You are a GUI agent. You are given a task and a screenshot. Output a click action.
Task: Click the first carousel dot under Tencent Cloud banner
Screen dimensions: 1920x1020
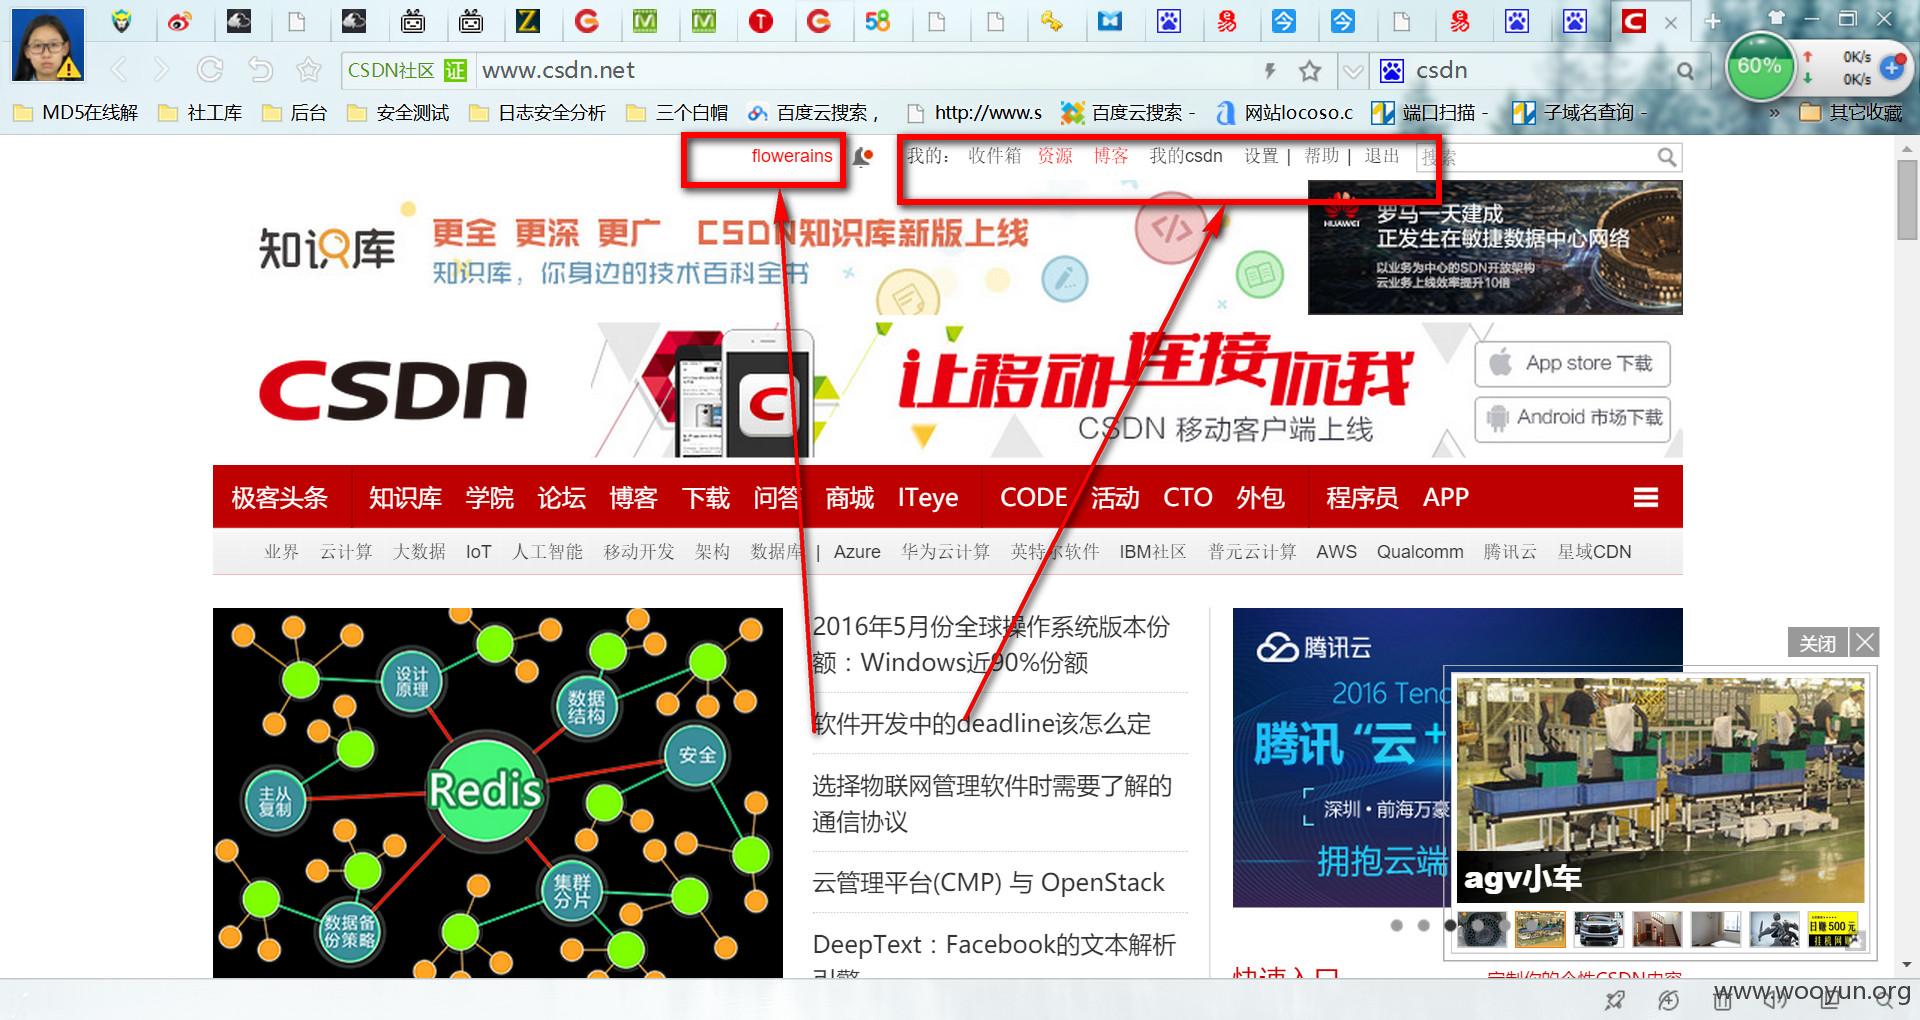[1397, 926]
